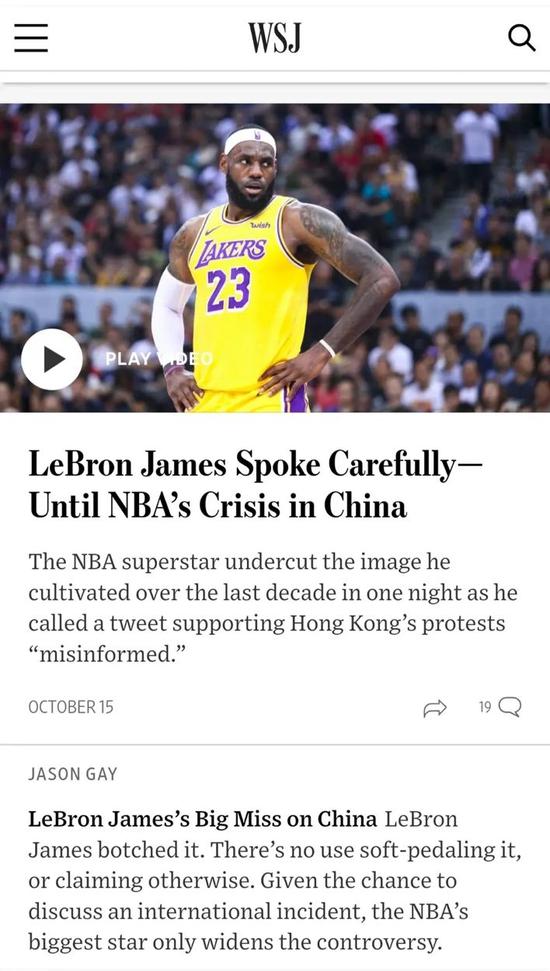Click the 19 comments count

[485, 707]
